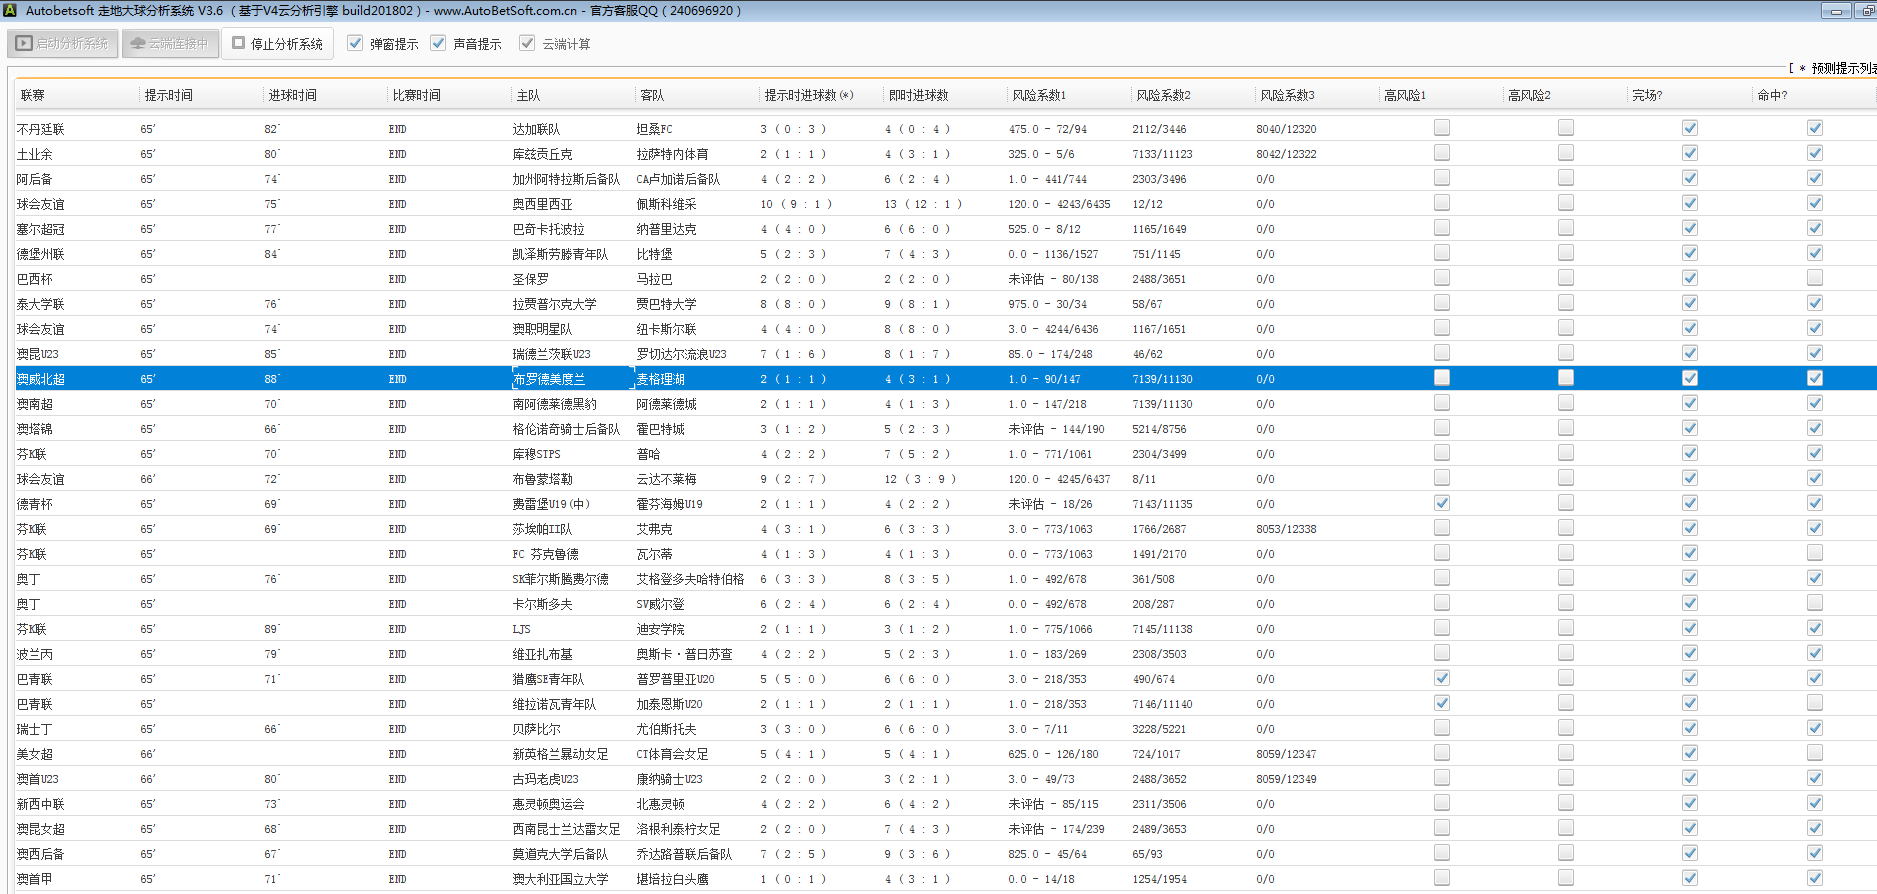Sort the table by 风险系数1
This screenshot has width=1877, height=894.
[x=1039, y=95]
